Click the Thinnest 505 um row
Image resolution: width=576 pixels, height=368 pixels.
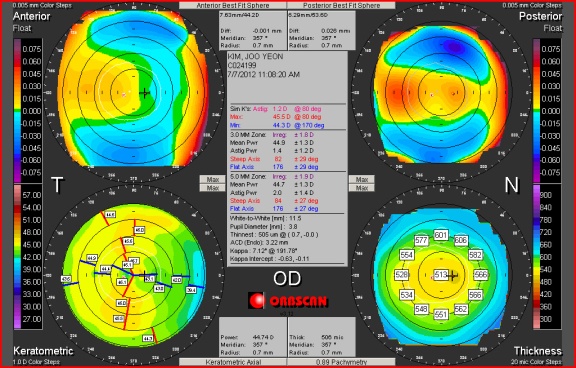(274, 235)
